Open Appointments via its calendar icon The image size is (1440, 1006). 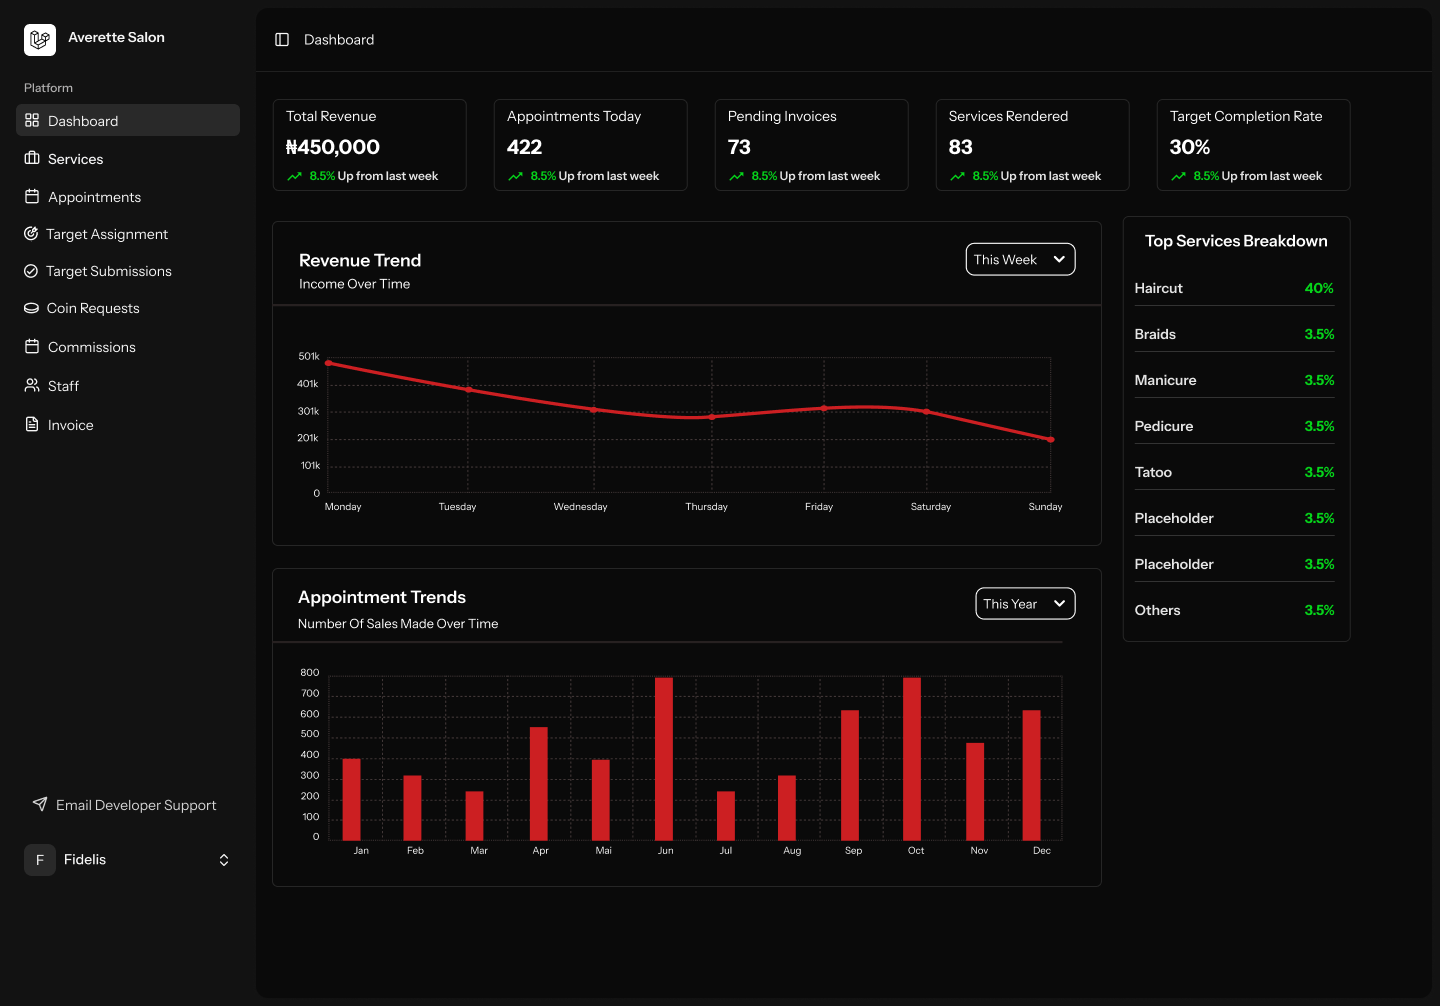click(32, 197)
